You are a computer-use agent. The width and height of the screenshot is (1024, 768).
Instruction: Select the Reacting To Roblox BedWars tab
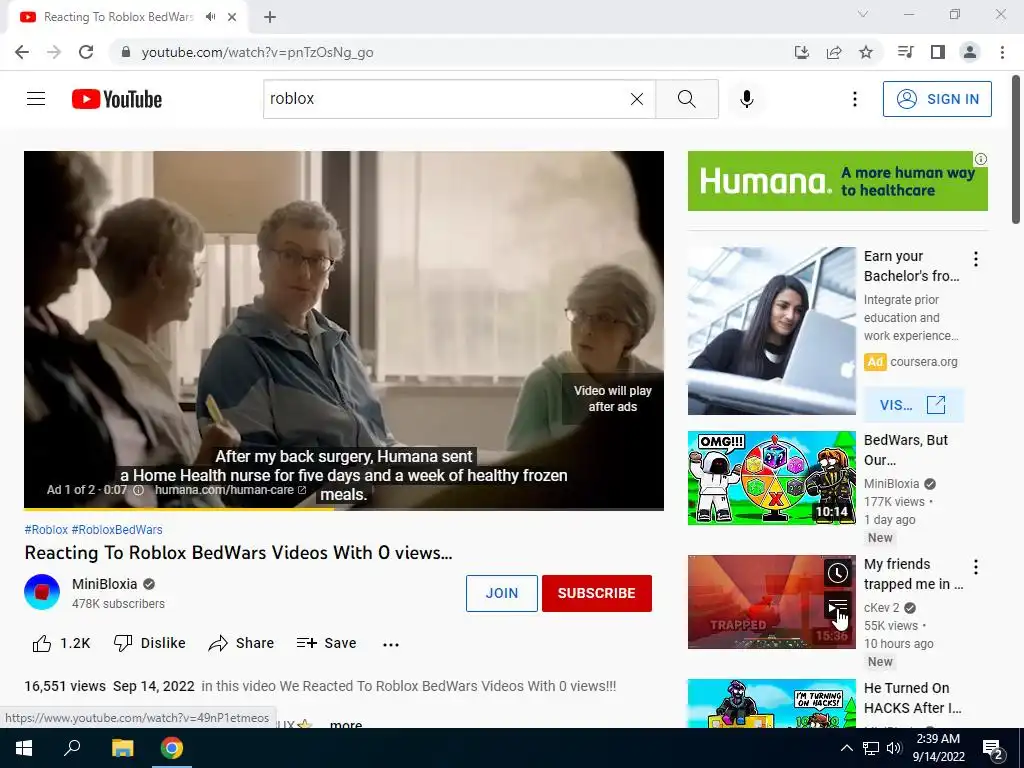pyautogui.click(x=118, y=17)
